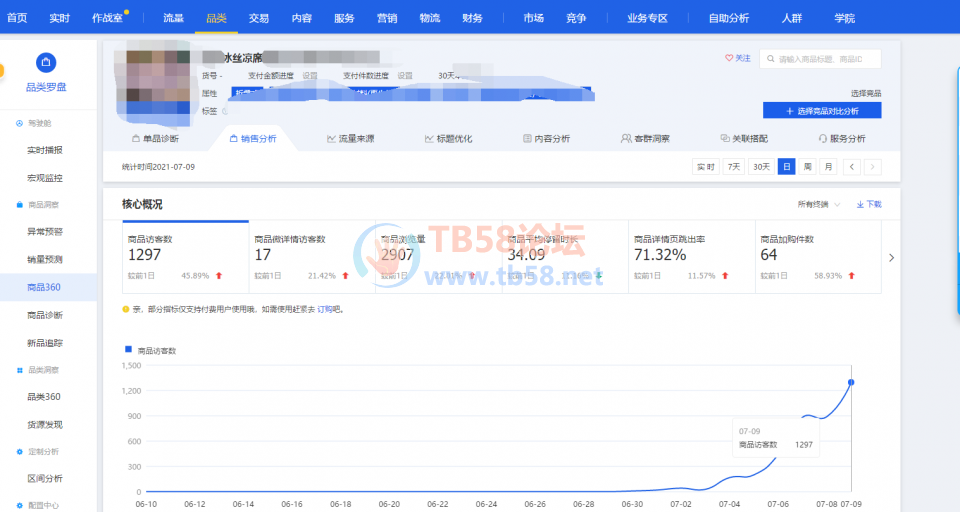Open the 人群 top menu

coord(792,18)
